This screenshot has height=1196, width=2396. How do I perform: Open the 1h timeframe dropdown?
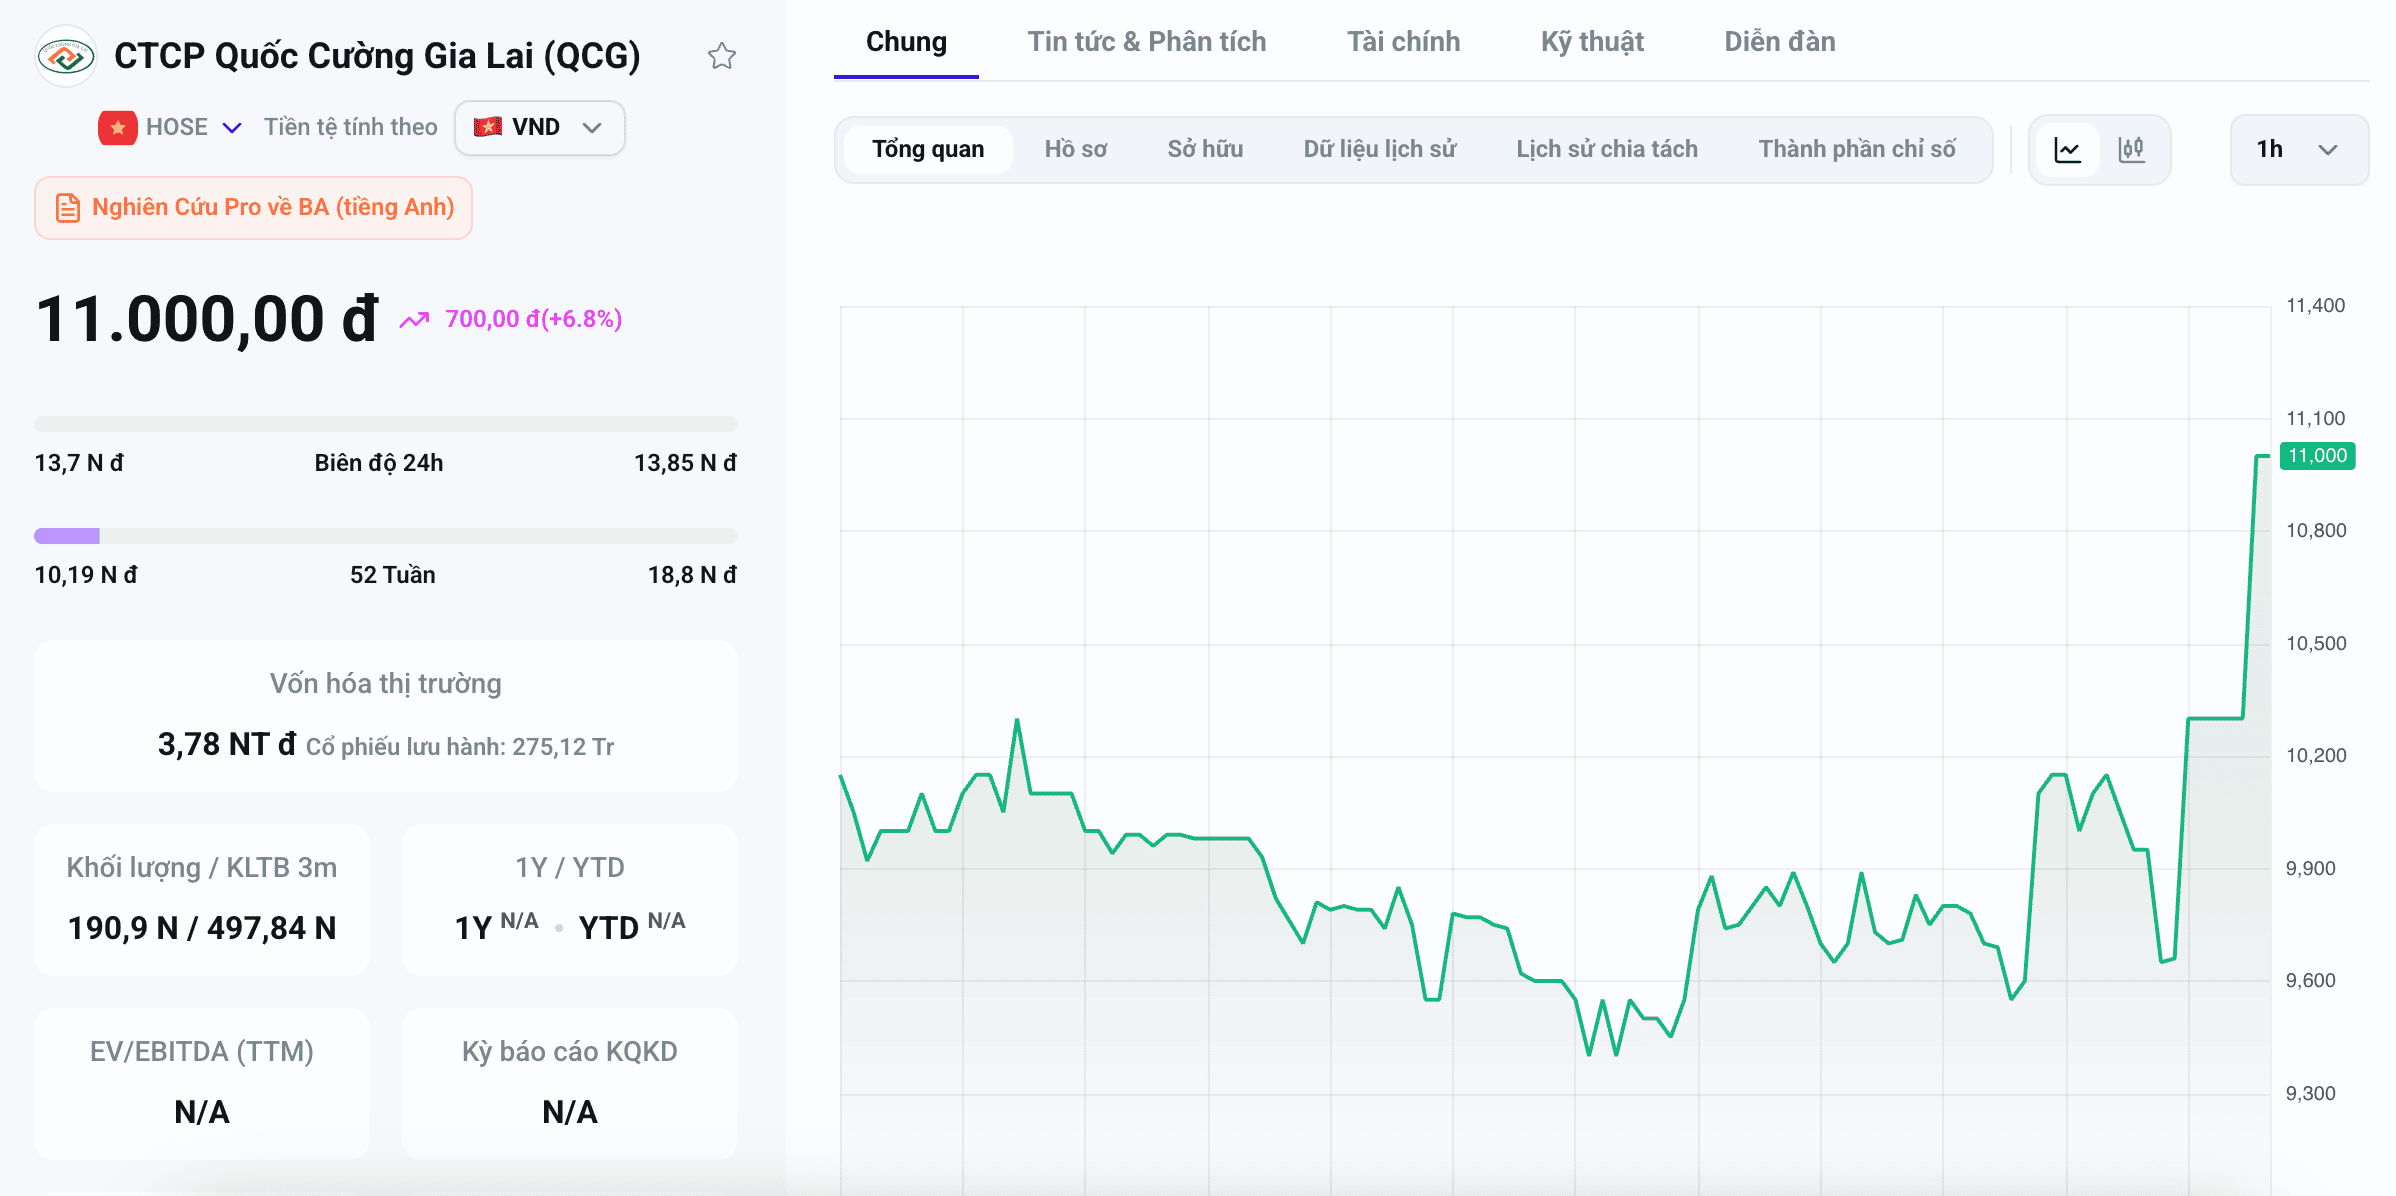click(x=2299, y=150)
